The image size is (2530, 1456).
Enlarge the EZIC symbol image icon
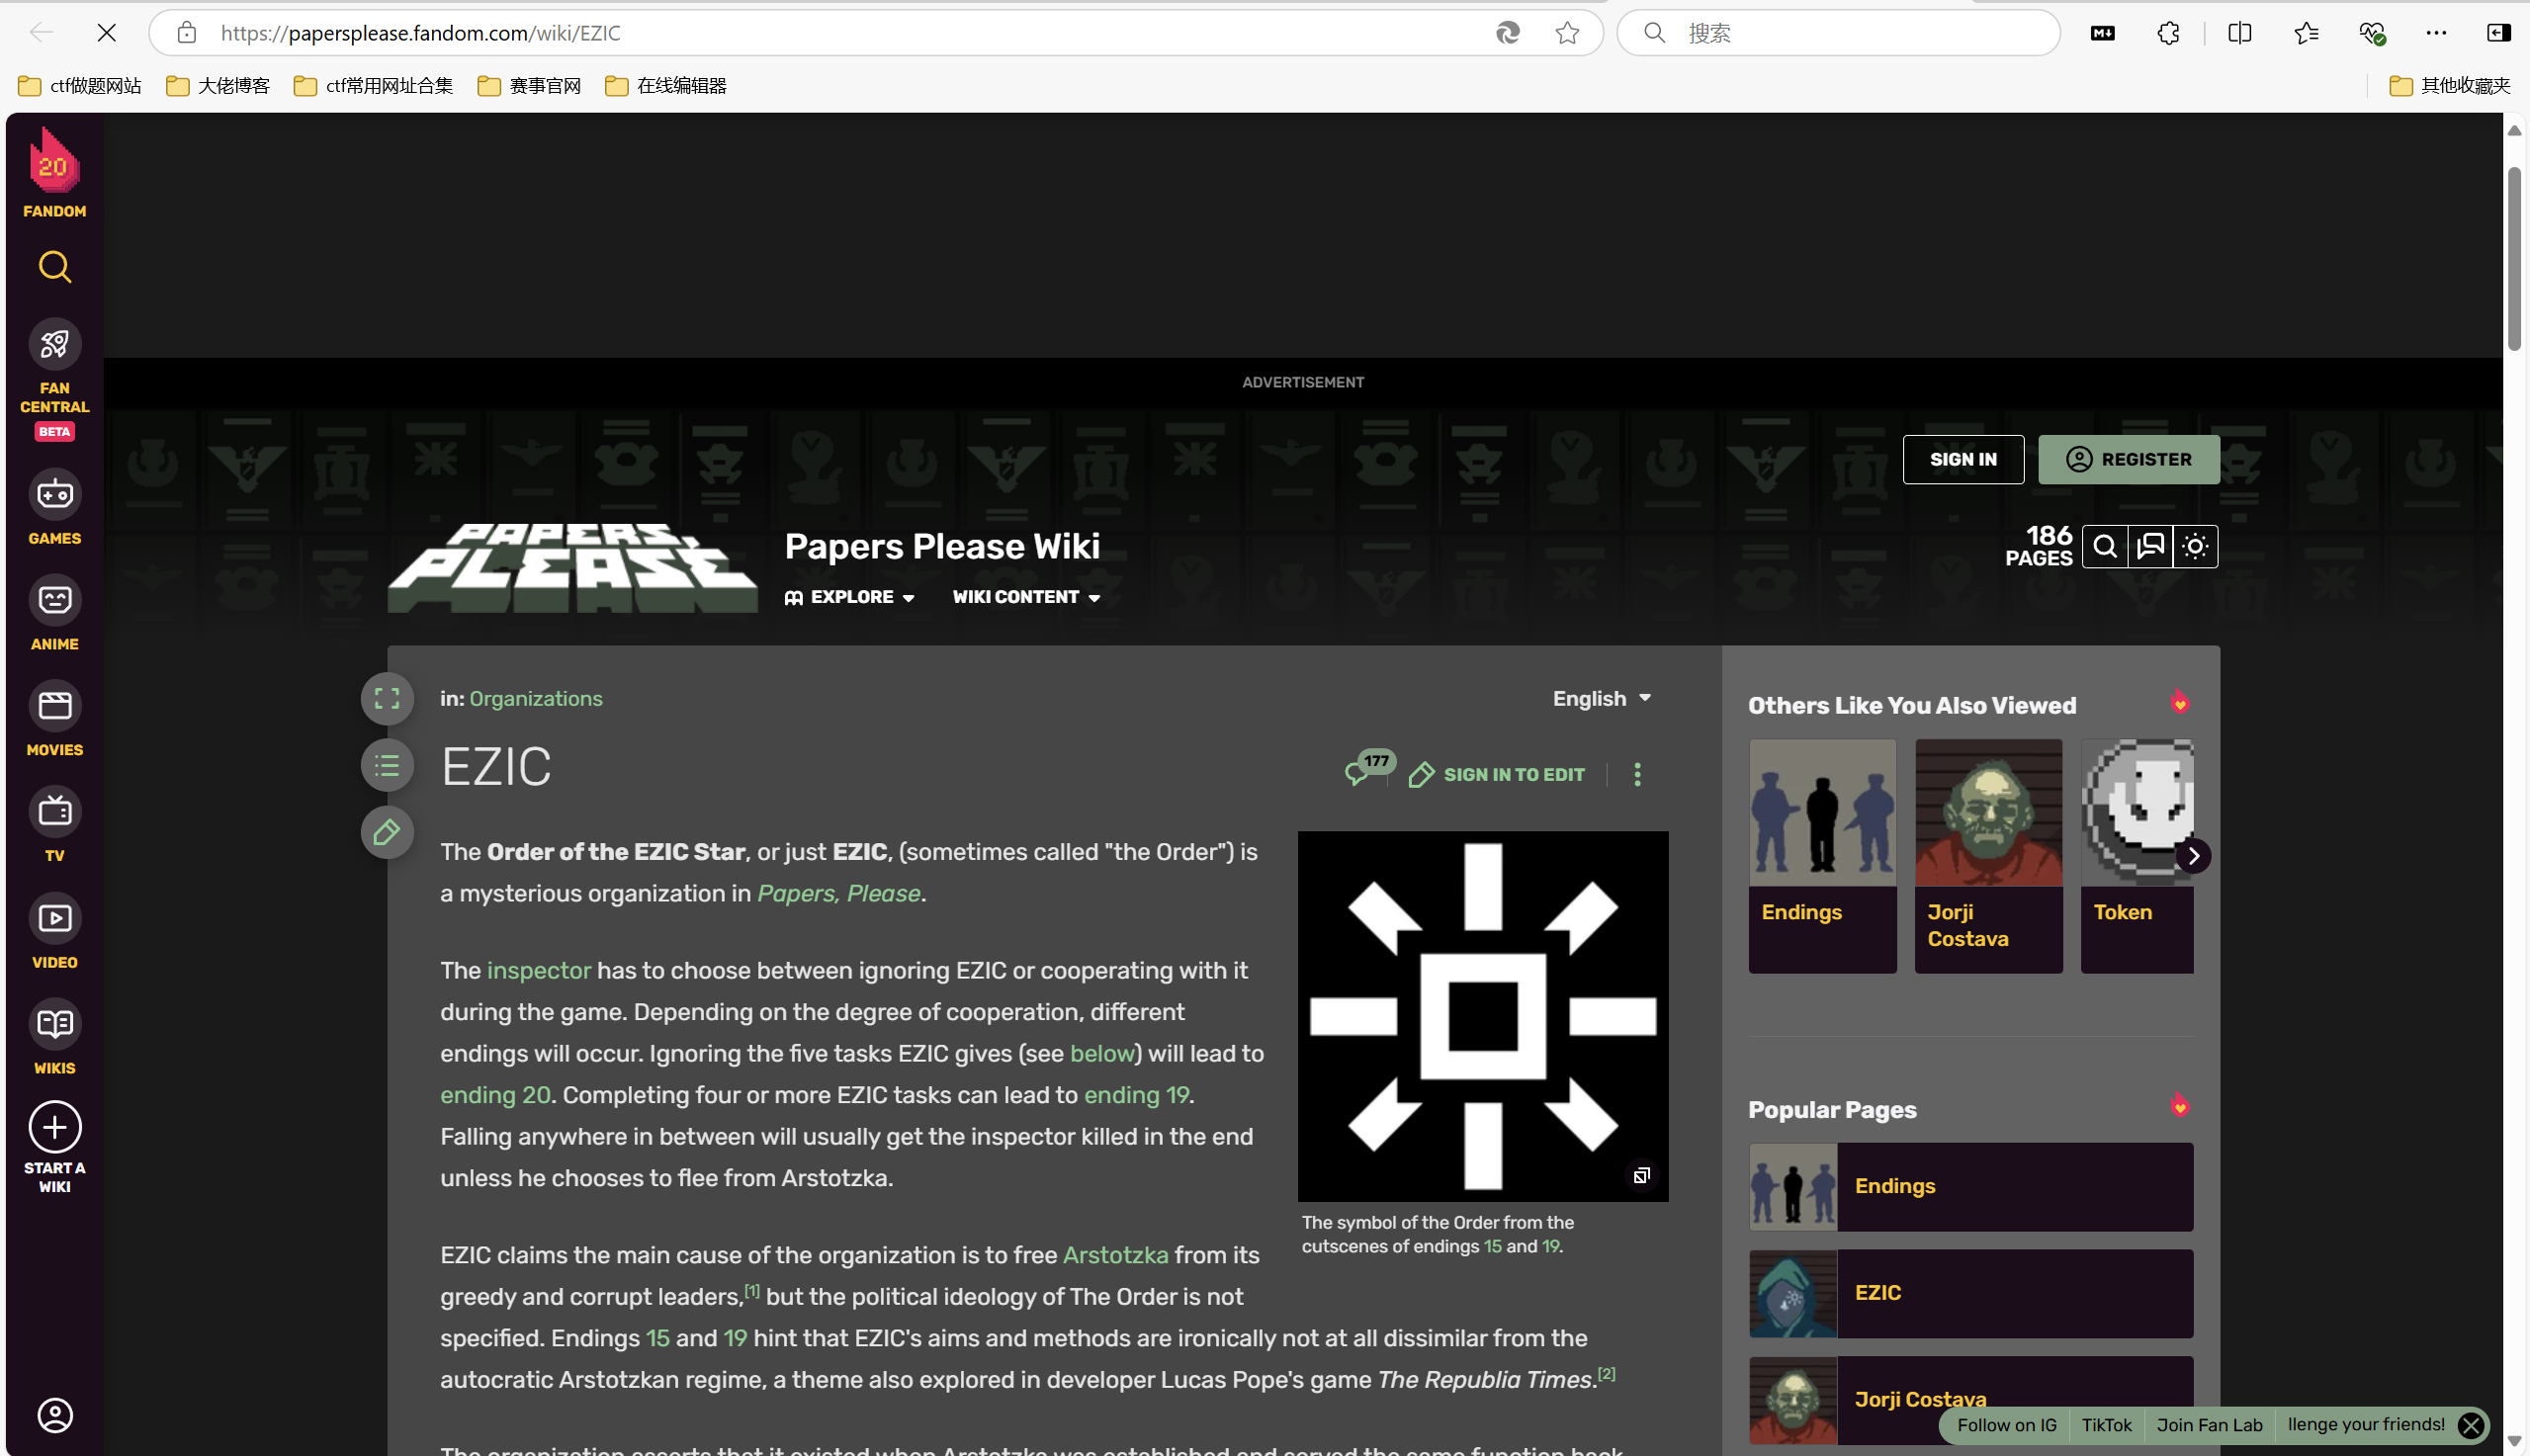(x=1641, y=1175)
